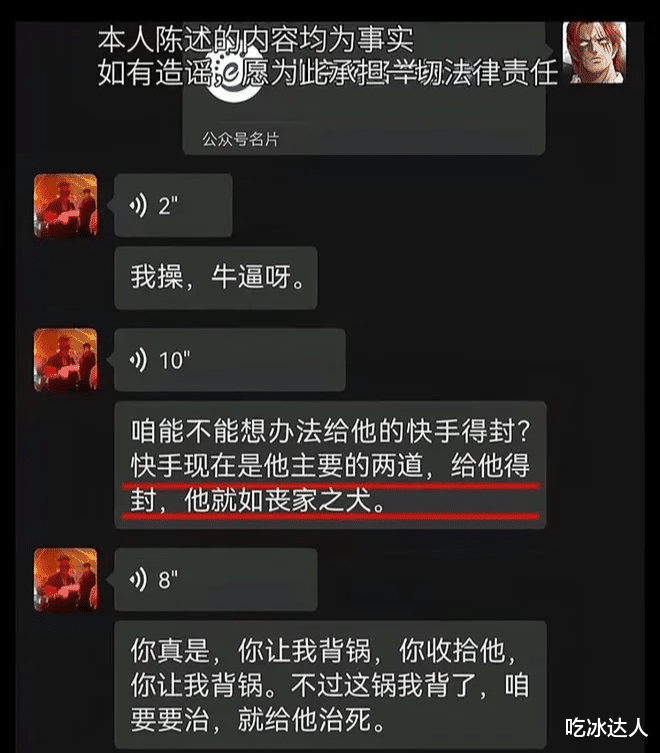This screenshot has height=753, width=660.
Task: Tap the 本人陈述的内容均为事实 overlay caption
Action: 256,40
